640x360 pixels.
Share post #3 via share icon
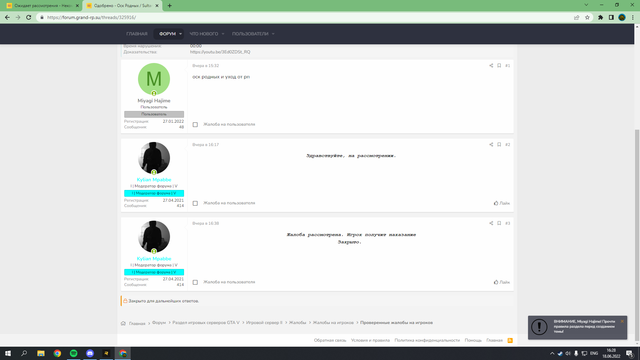click(491, 223)
